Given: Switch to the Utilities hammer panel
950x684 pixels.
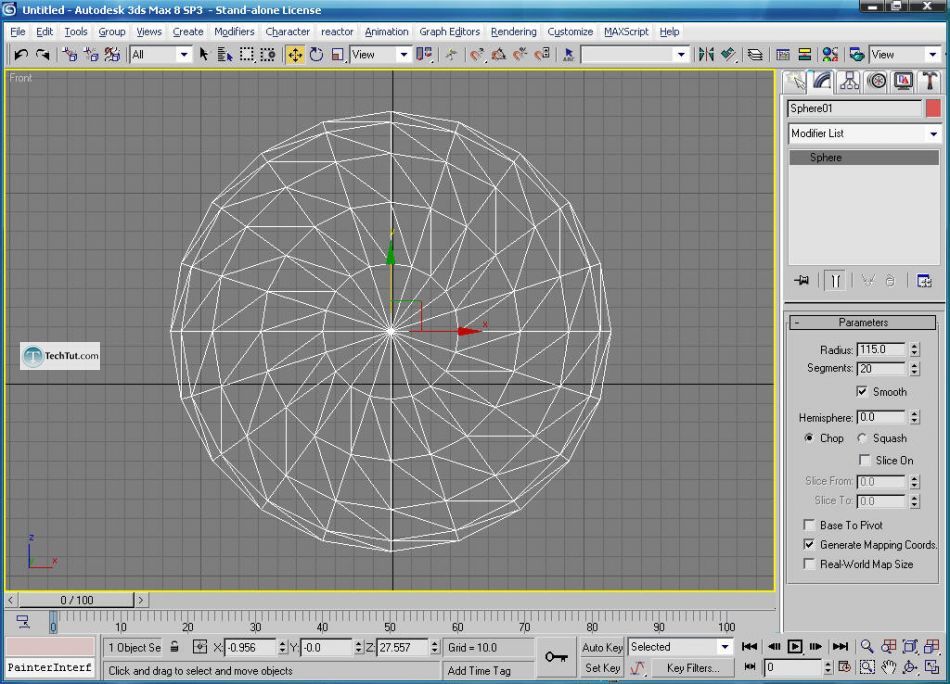Looking at the screenshot, I should pos(930,81).
